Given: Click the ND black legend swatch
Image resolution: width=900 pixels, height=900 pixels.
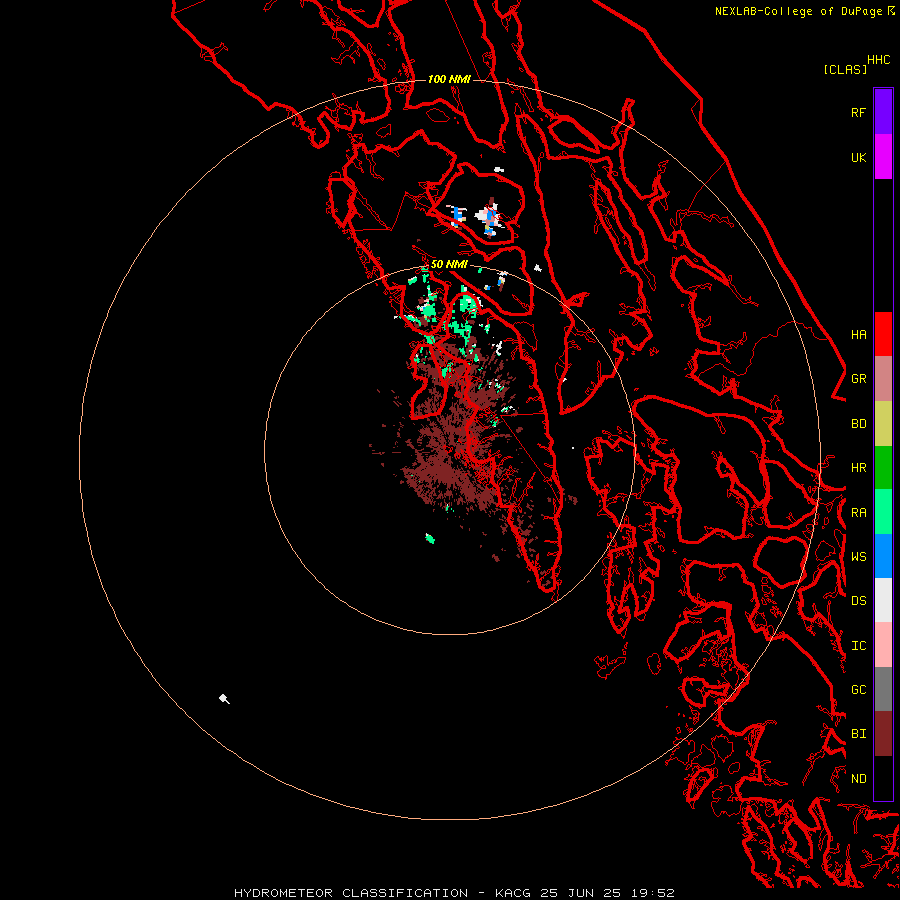Looking at the screenshot, I should 883,778.
